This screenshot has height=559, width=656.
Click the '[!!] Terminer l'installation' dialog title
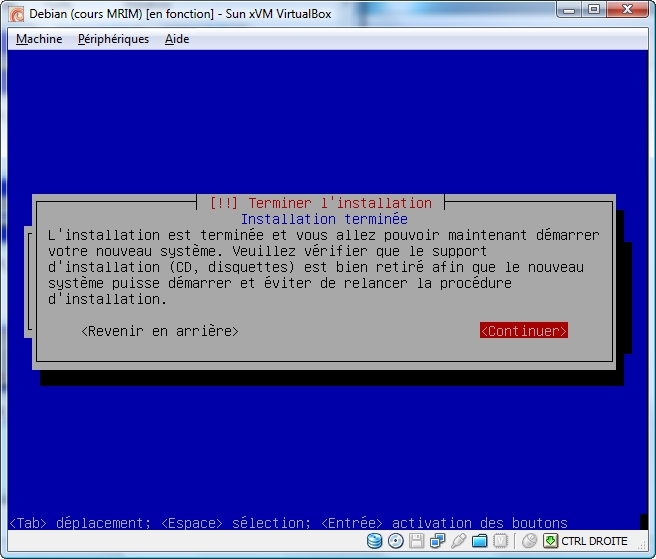coord(320,203)
